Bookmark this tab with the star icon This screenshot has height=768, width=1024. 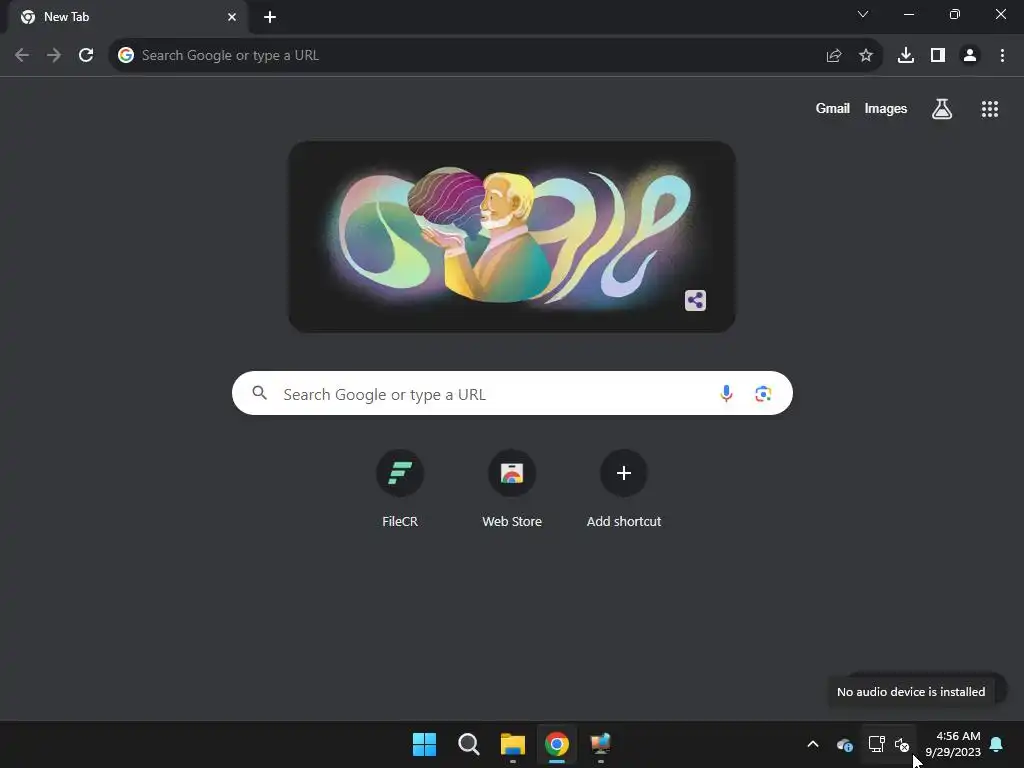pyautogui.click(x=866, y=56)
